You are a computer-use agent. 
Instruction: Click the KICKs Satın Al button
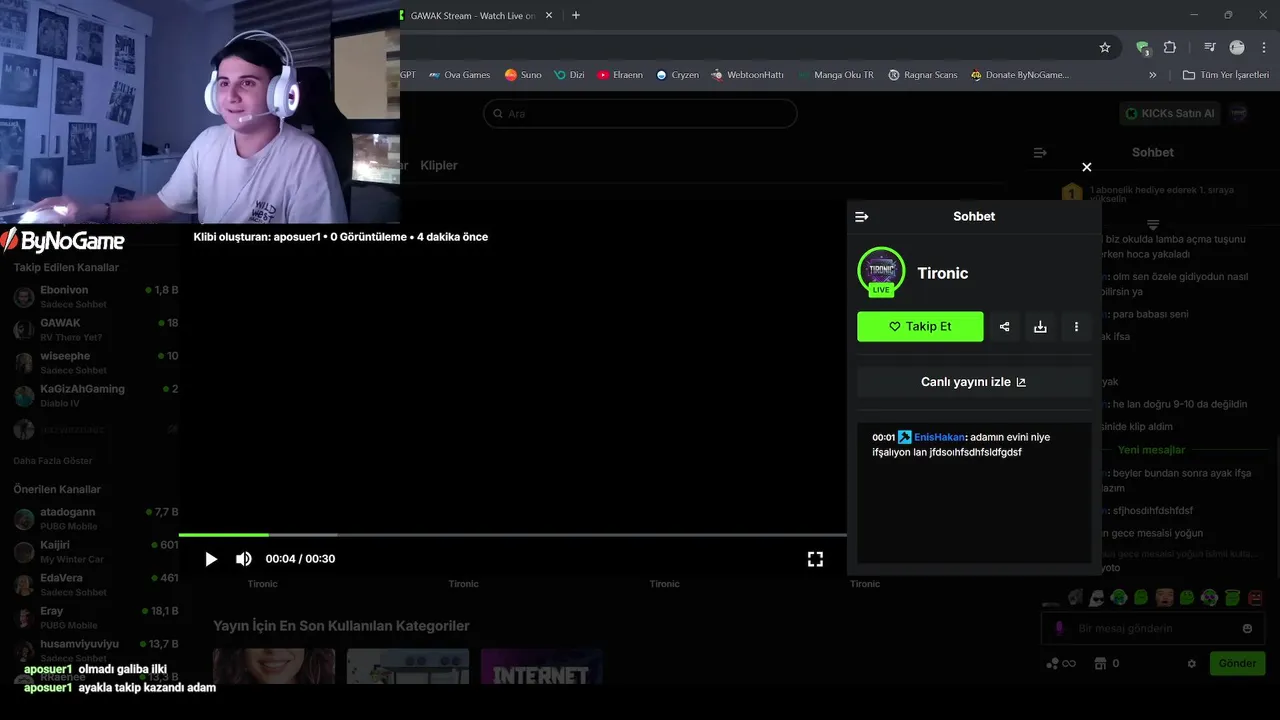(x=1170, y=113)
